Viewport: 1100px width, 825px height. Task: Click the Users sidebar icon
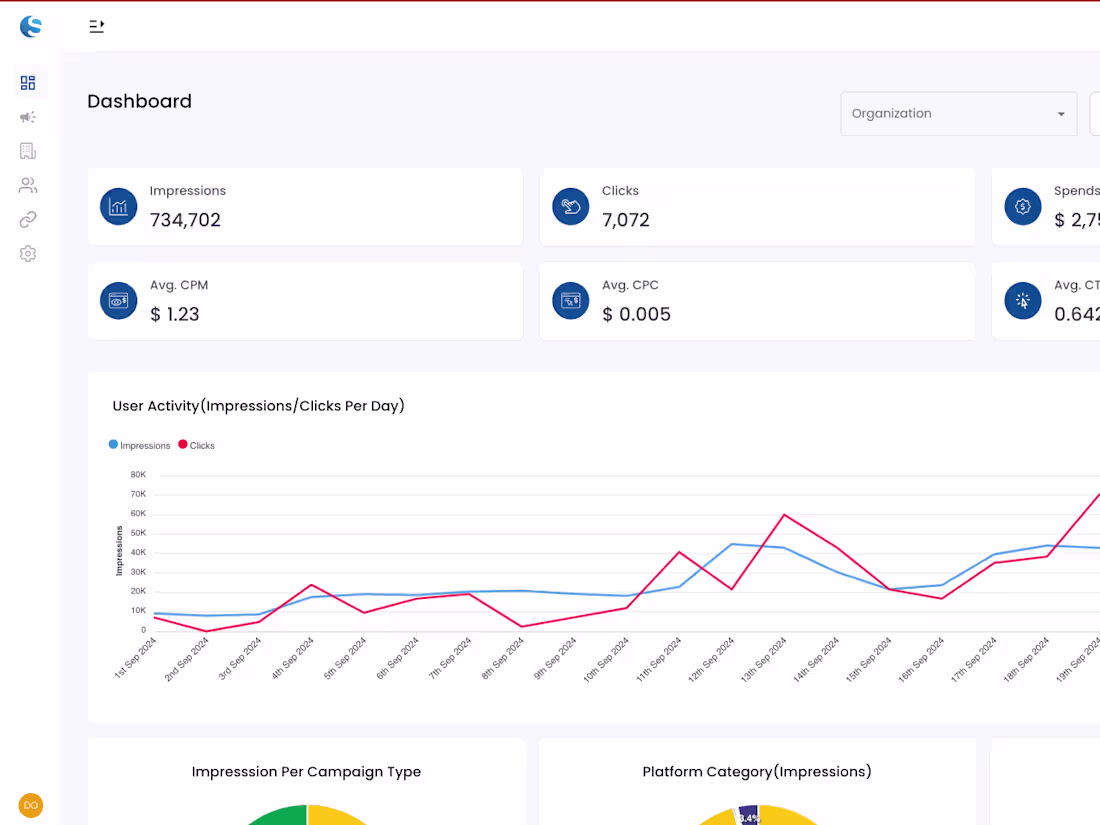click(28, 185)
